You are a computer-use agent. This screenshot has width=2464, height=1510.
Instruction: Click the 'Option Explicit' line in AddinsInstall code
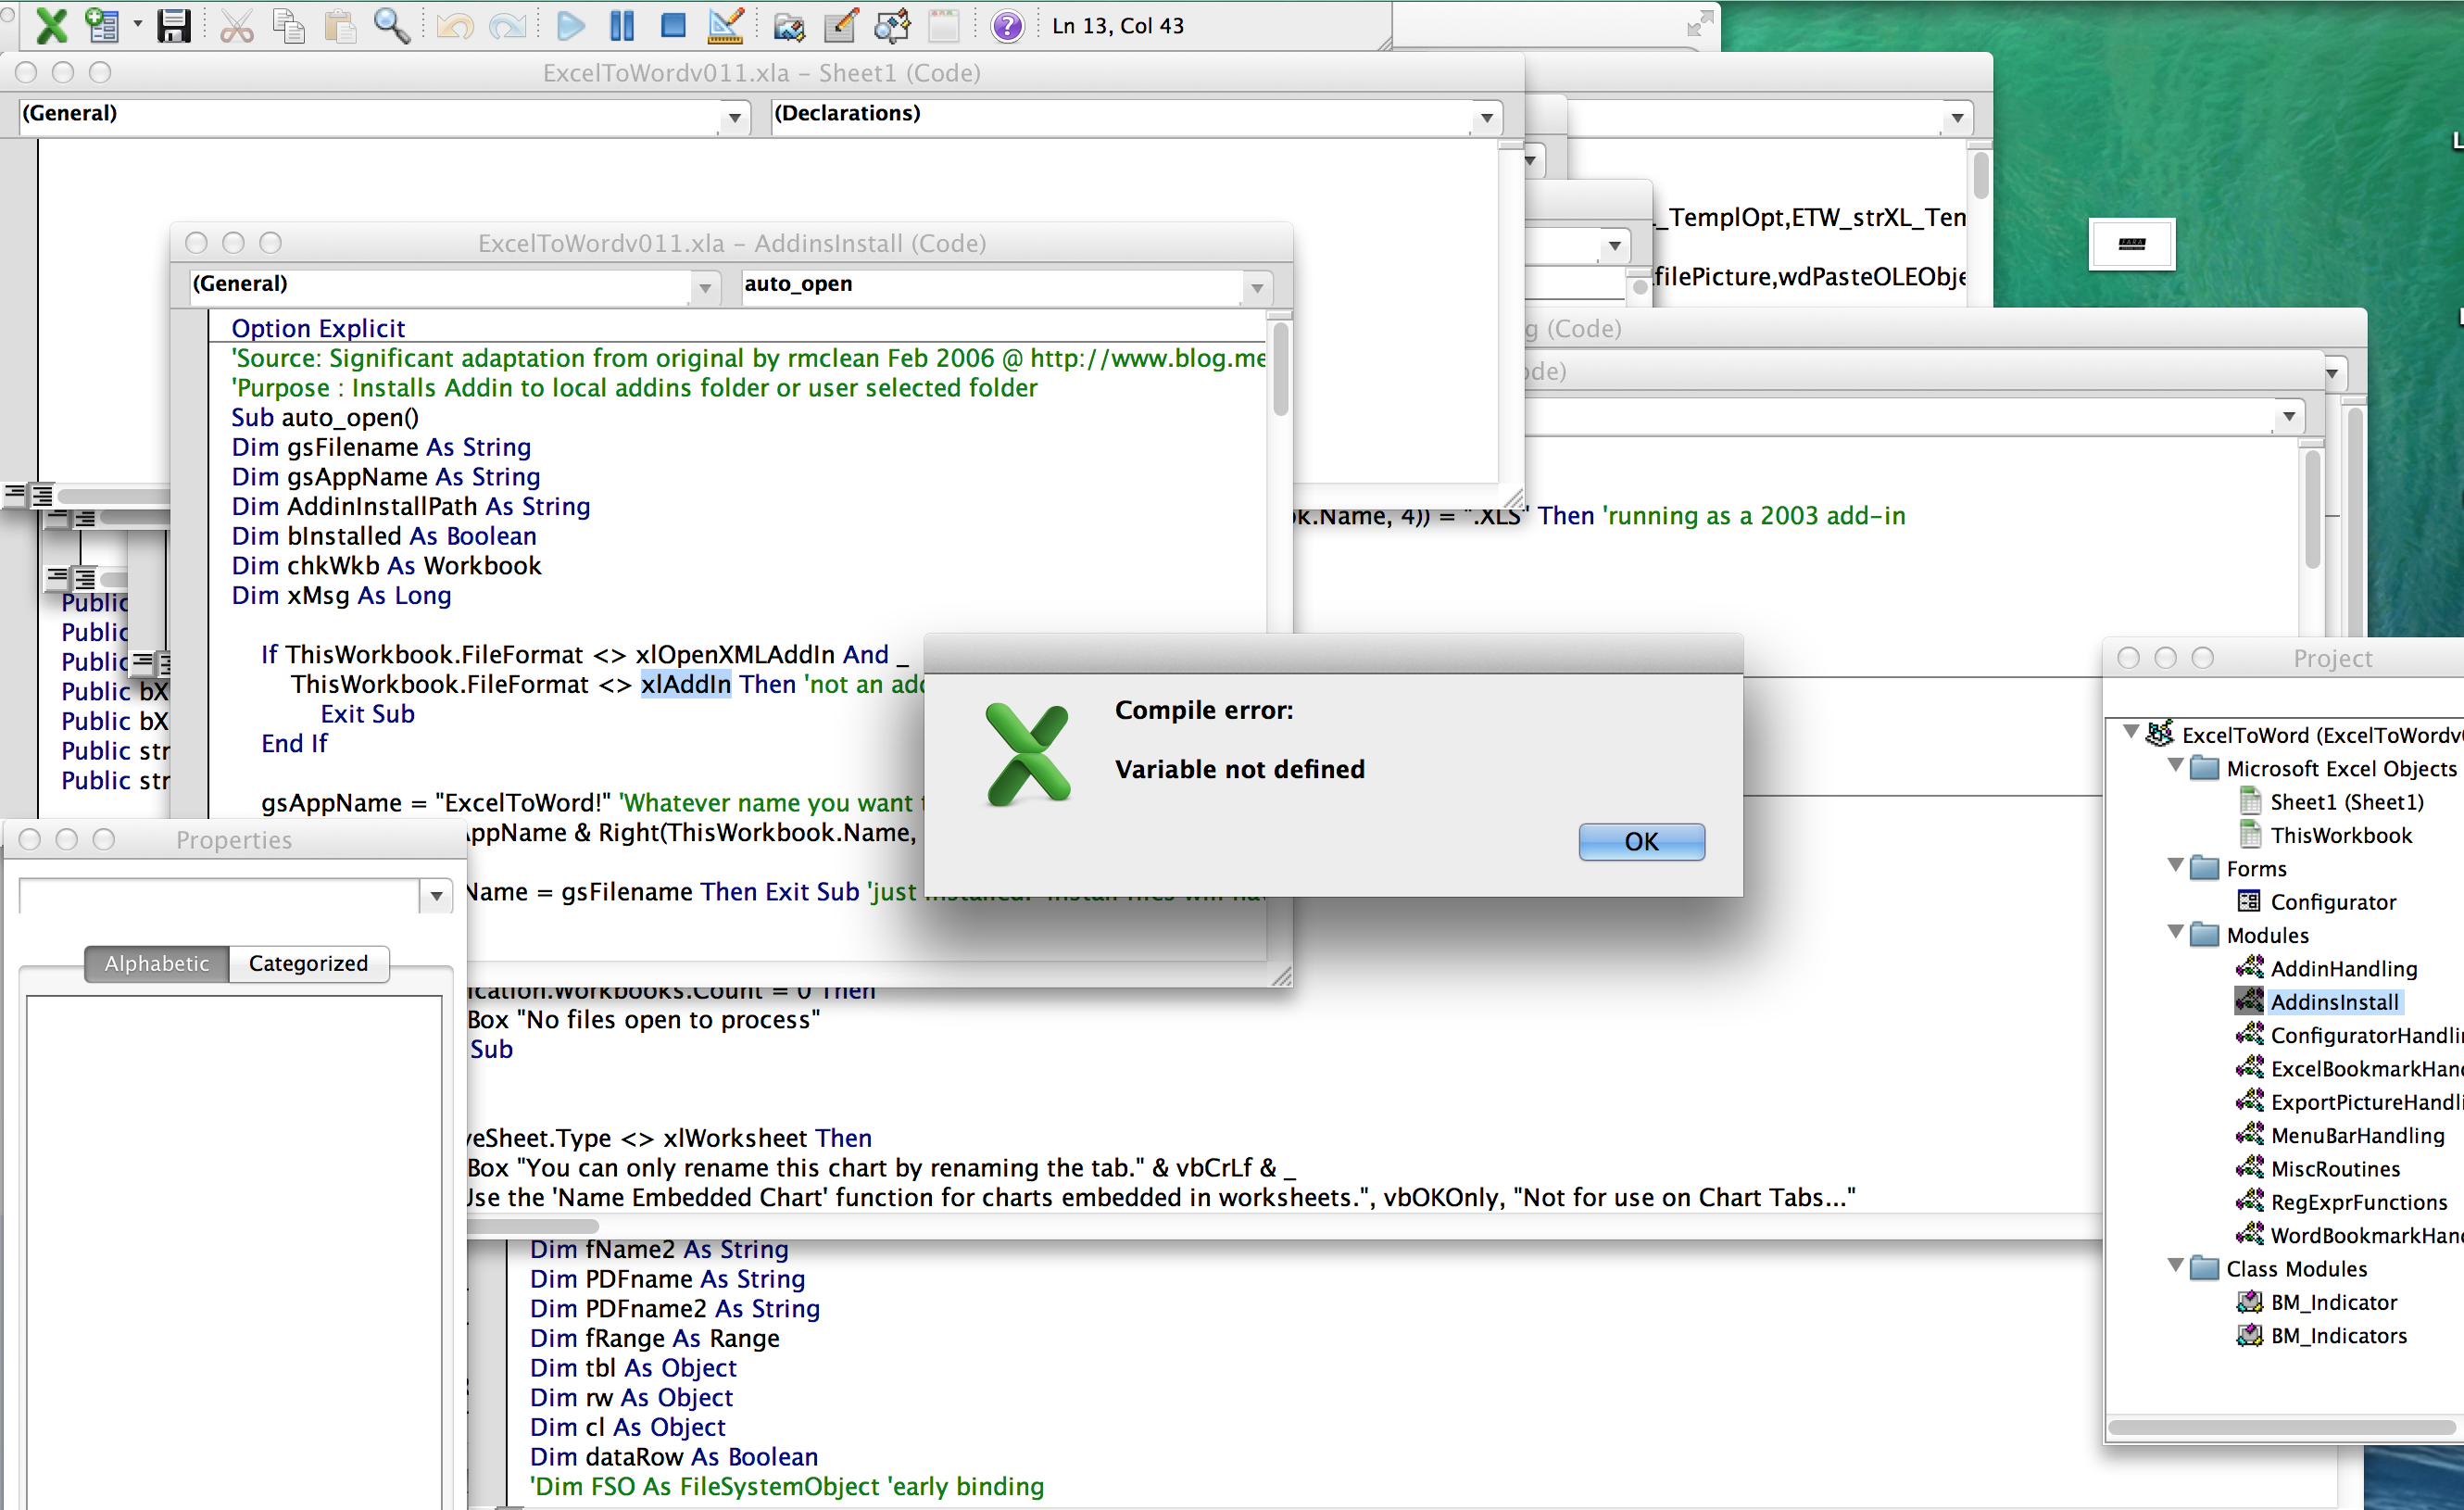pyautogui.click(x=318, y=328)
